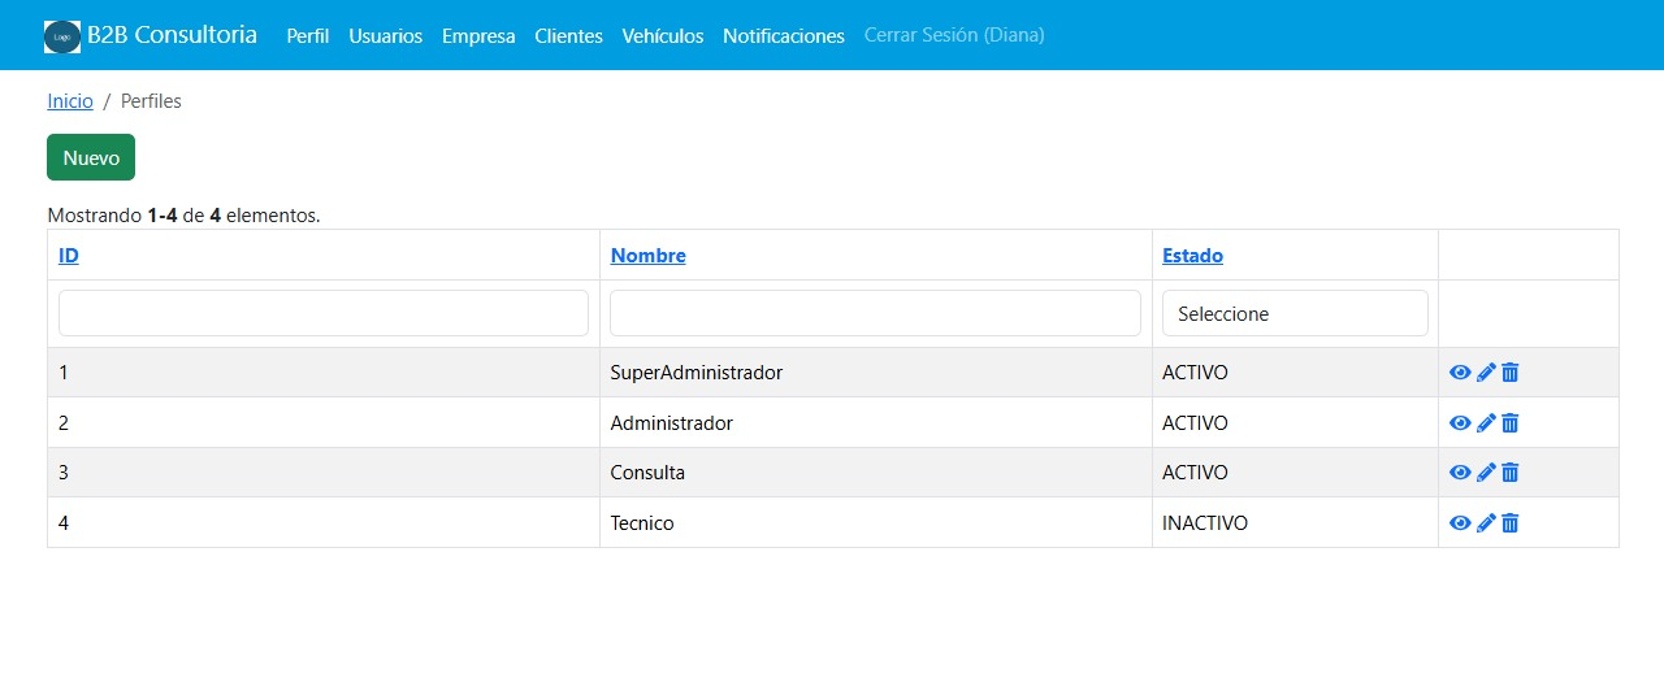Open the Empresa menu item
Screen dimensions: 1664x691
pos(478,36)
